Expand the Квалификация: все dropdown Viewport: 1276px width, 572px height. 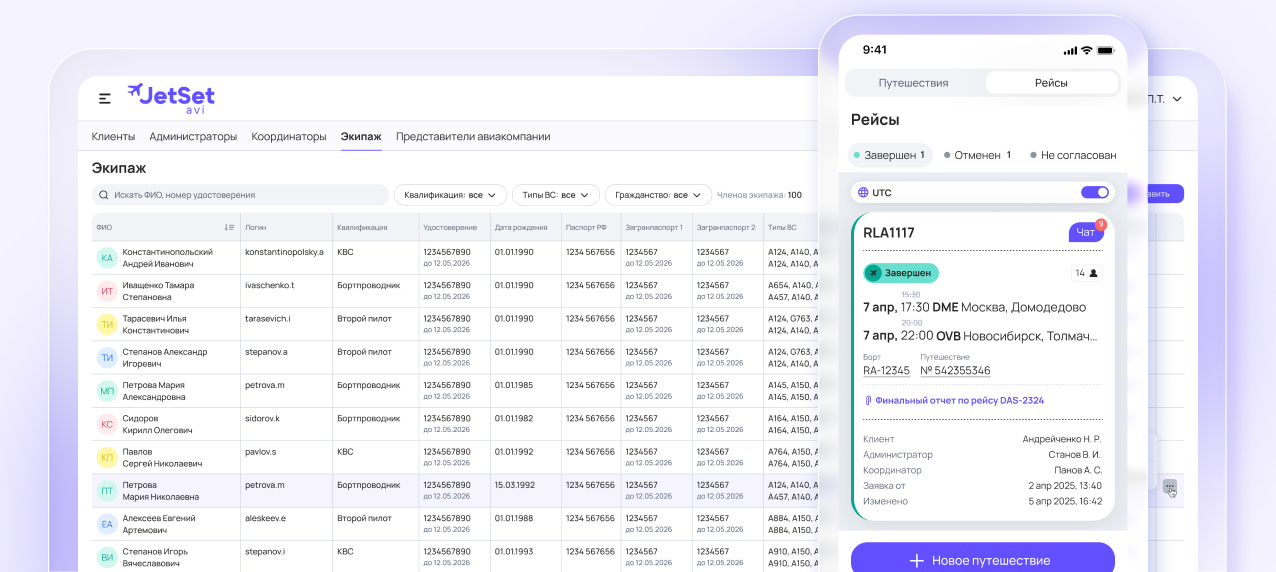click(x=449, y=195)
